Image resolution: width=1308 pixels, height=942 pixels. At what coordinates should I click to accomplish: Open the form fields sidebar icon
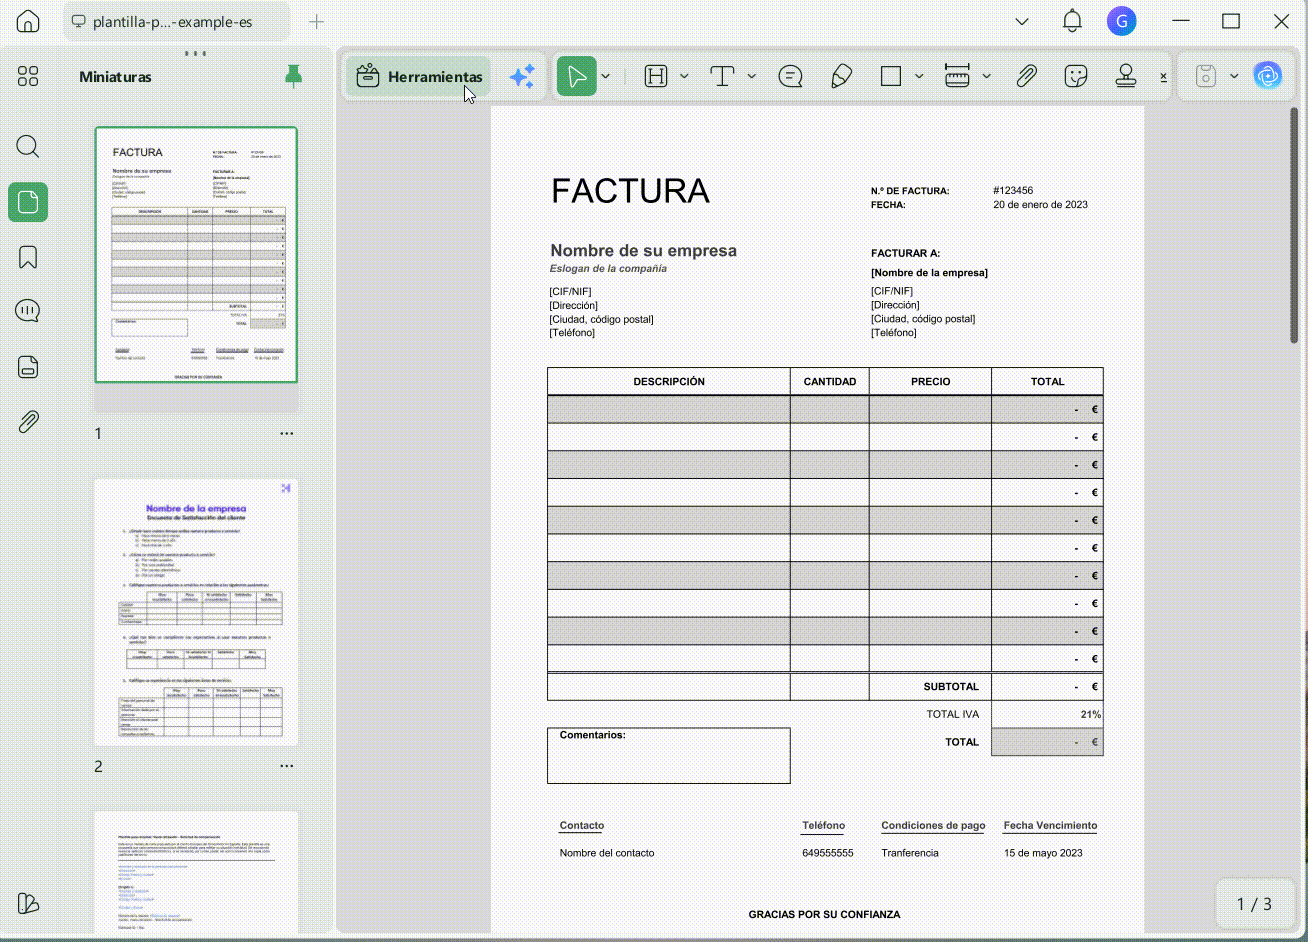click(x=28, y=367)
